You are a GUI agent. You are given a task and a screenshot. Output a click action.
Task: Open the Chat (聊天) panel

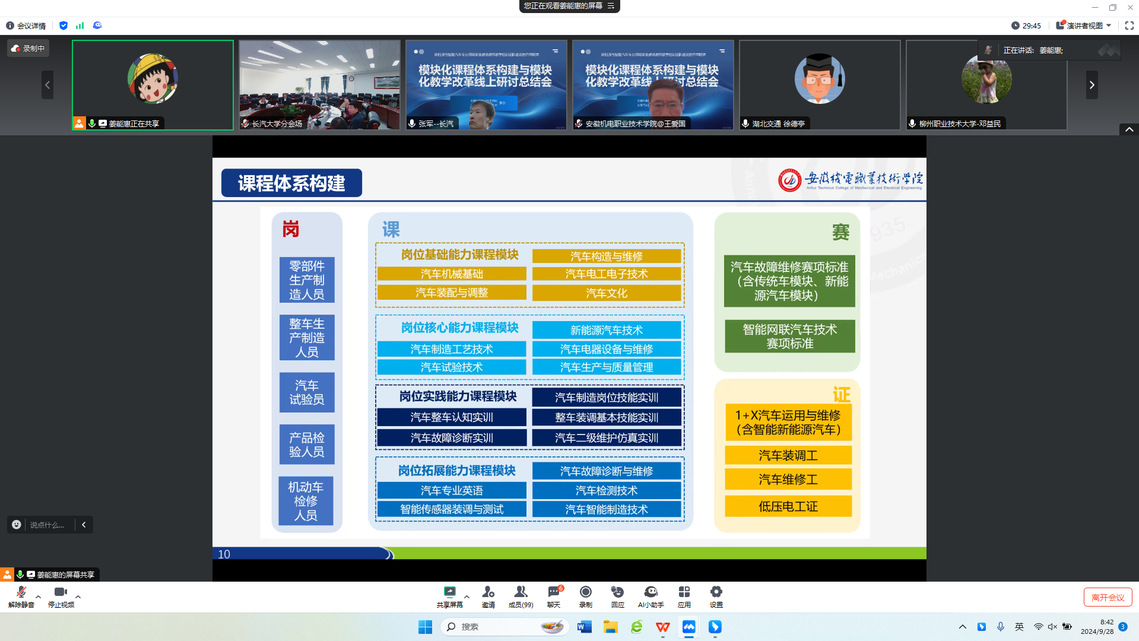click(553, 596)
